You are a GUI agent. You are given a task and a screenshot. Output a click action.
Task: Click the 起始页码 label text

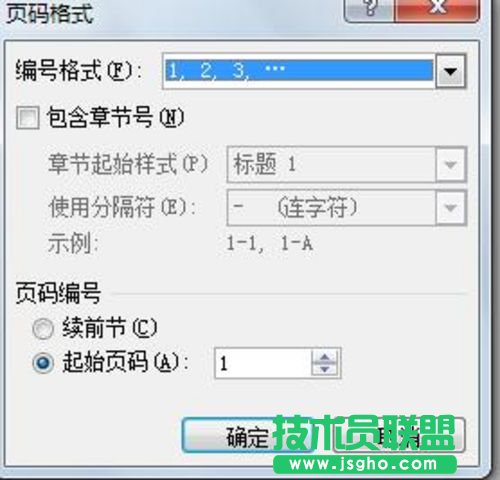125,362
